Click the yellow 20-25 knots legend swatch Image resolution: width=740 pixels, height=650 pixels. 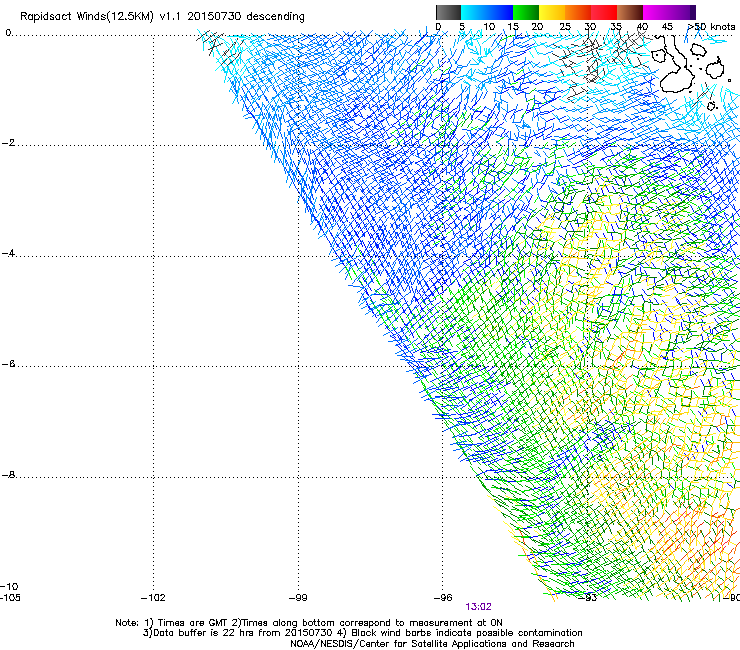click(552, 12)
